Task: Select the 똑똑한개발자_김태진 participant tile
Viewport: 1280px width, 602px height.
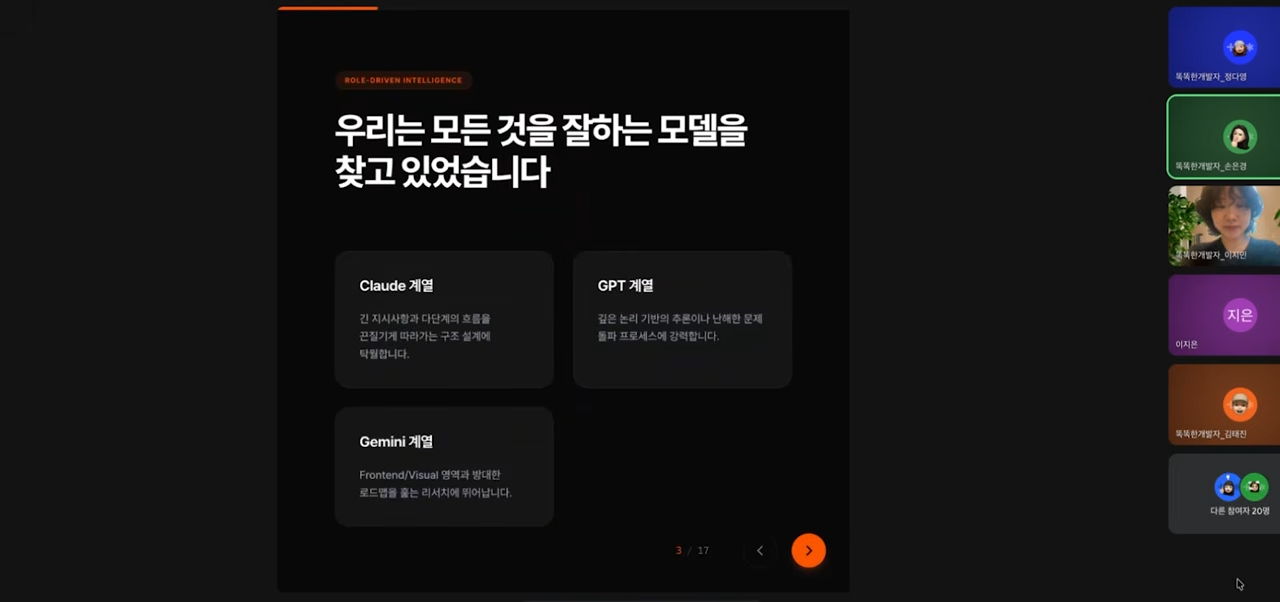Action: [1224, 404]
